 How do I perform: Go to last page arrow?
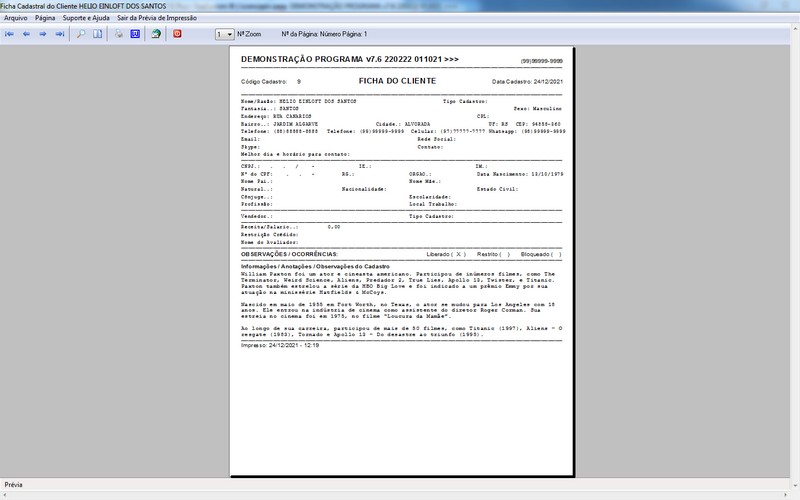click(x=60, y=34)
